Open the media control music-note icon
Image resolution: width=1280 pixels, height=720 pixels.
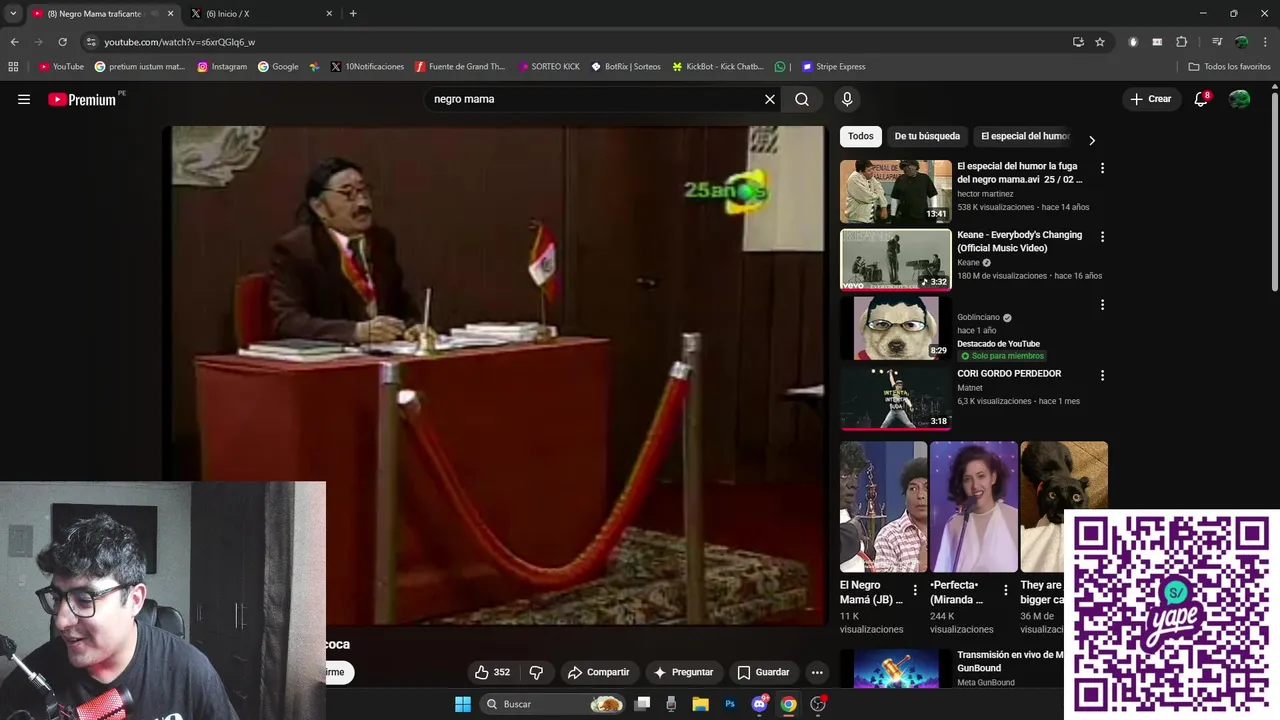pyautogui.click(x=1217, y=42)
